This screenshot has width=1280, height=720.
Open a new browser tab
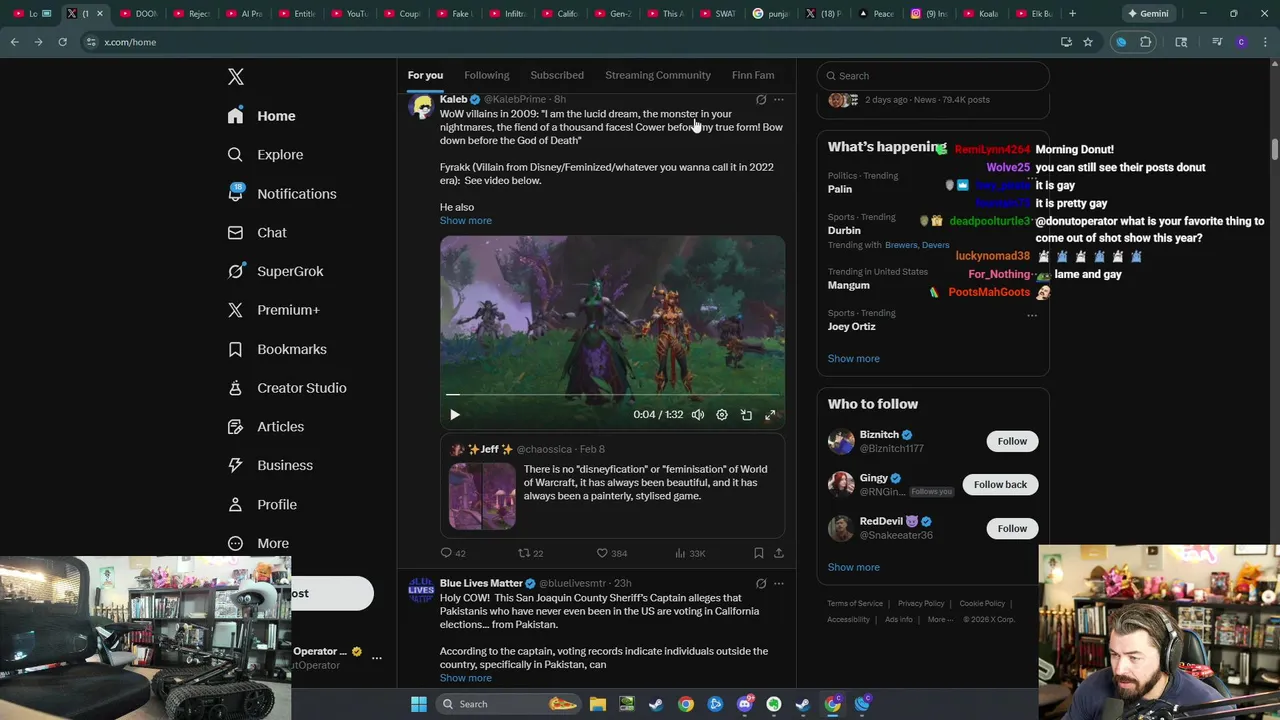pyautogui.click(x=1072, y=13)
